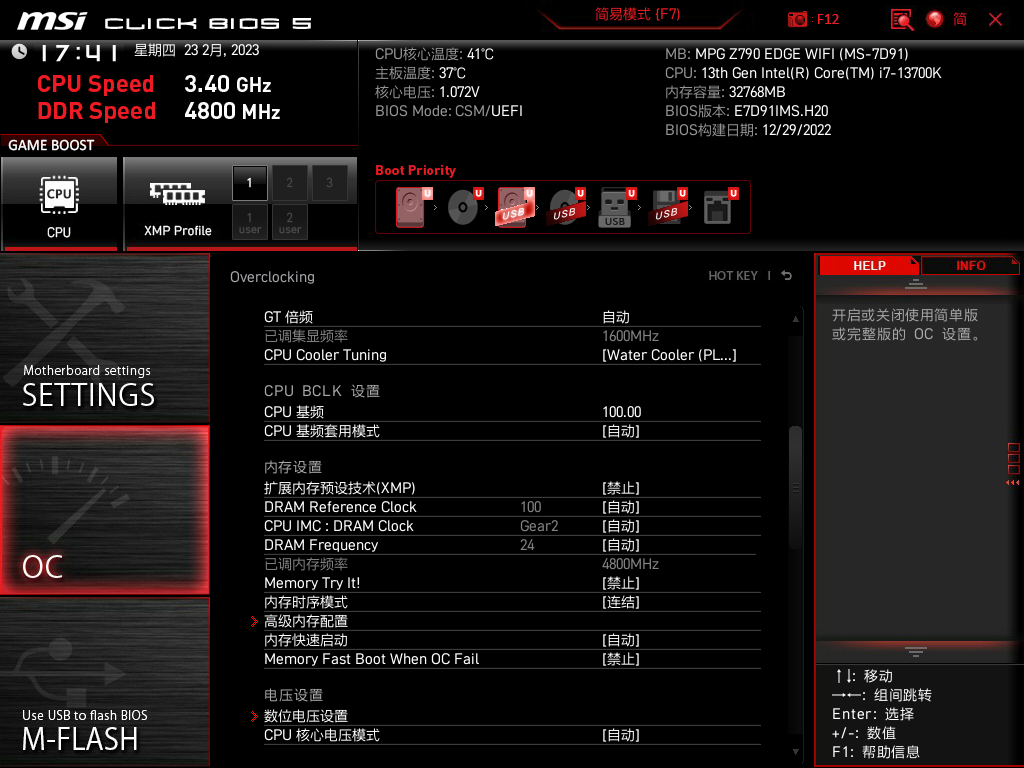Click the grip handle below the help text
Viewport: 1024px width, 768px height.
pos(916,652)
